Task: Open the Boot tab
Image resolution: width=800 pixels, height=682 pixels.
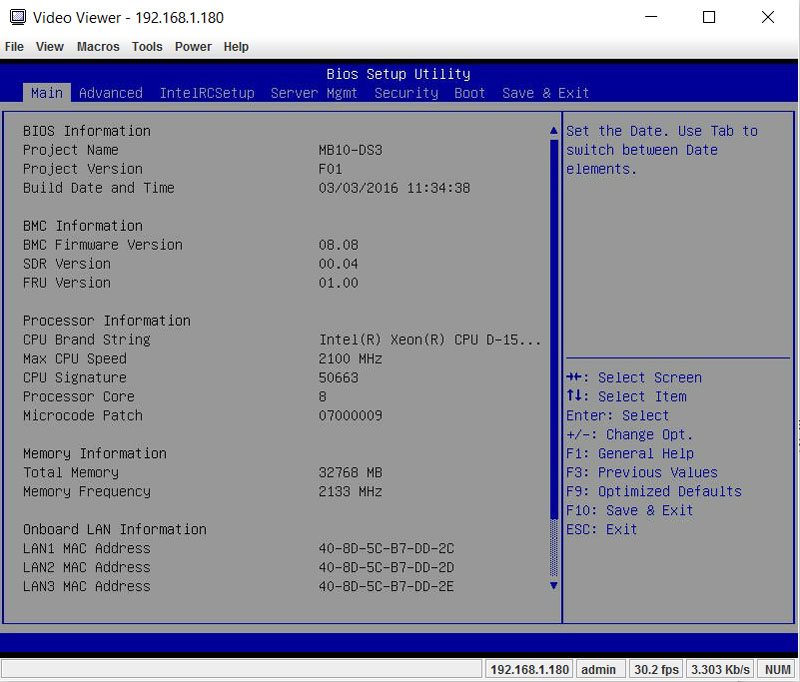Action: click(x=470, y=93)
